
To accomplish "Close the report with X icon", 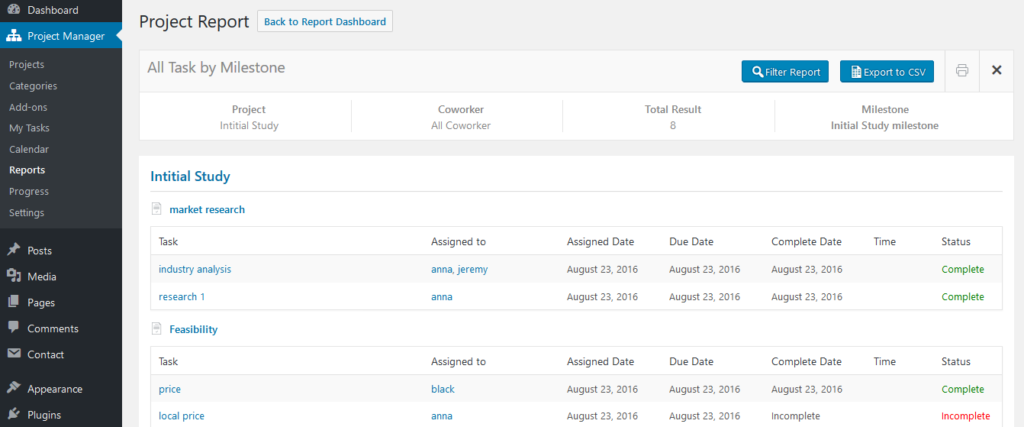I will click(x=997, y=71).
